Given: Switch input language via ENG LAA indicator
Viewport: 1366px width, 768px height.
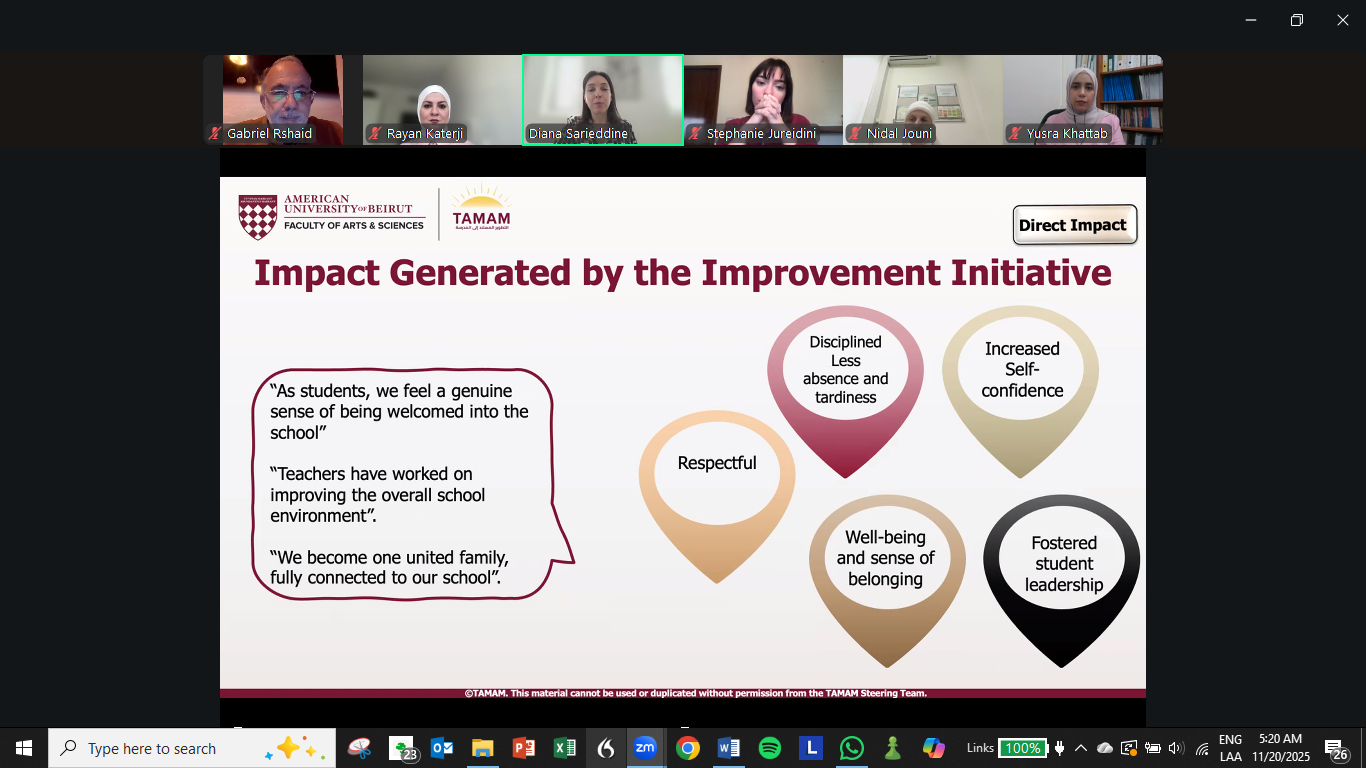Looking at the screenshot, I should 1230,748.
